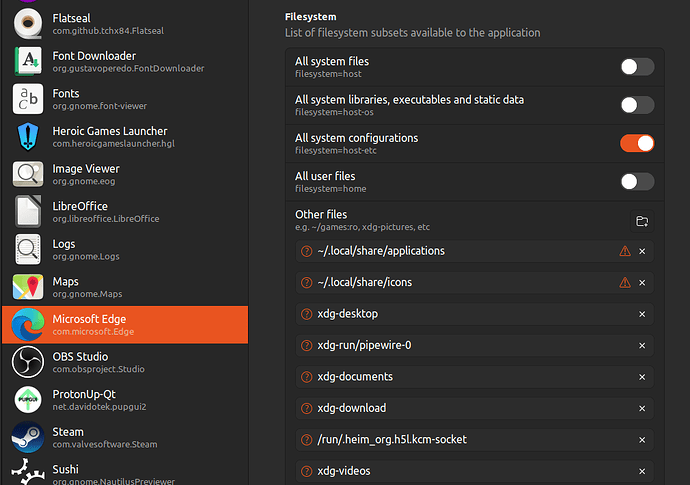
Task: Open Font Downloader app icon
Action: [28, 61]
